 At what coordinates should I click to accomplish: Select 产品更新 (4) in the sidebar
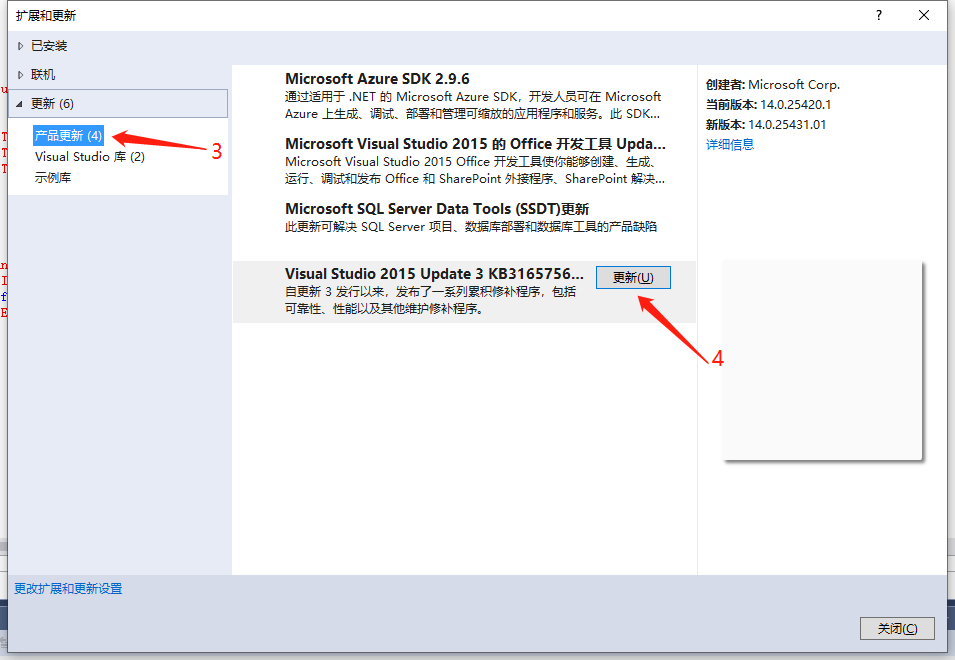coord(68,135)
